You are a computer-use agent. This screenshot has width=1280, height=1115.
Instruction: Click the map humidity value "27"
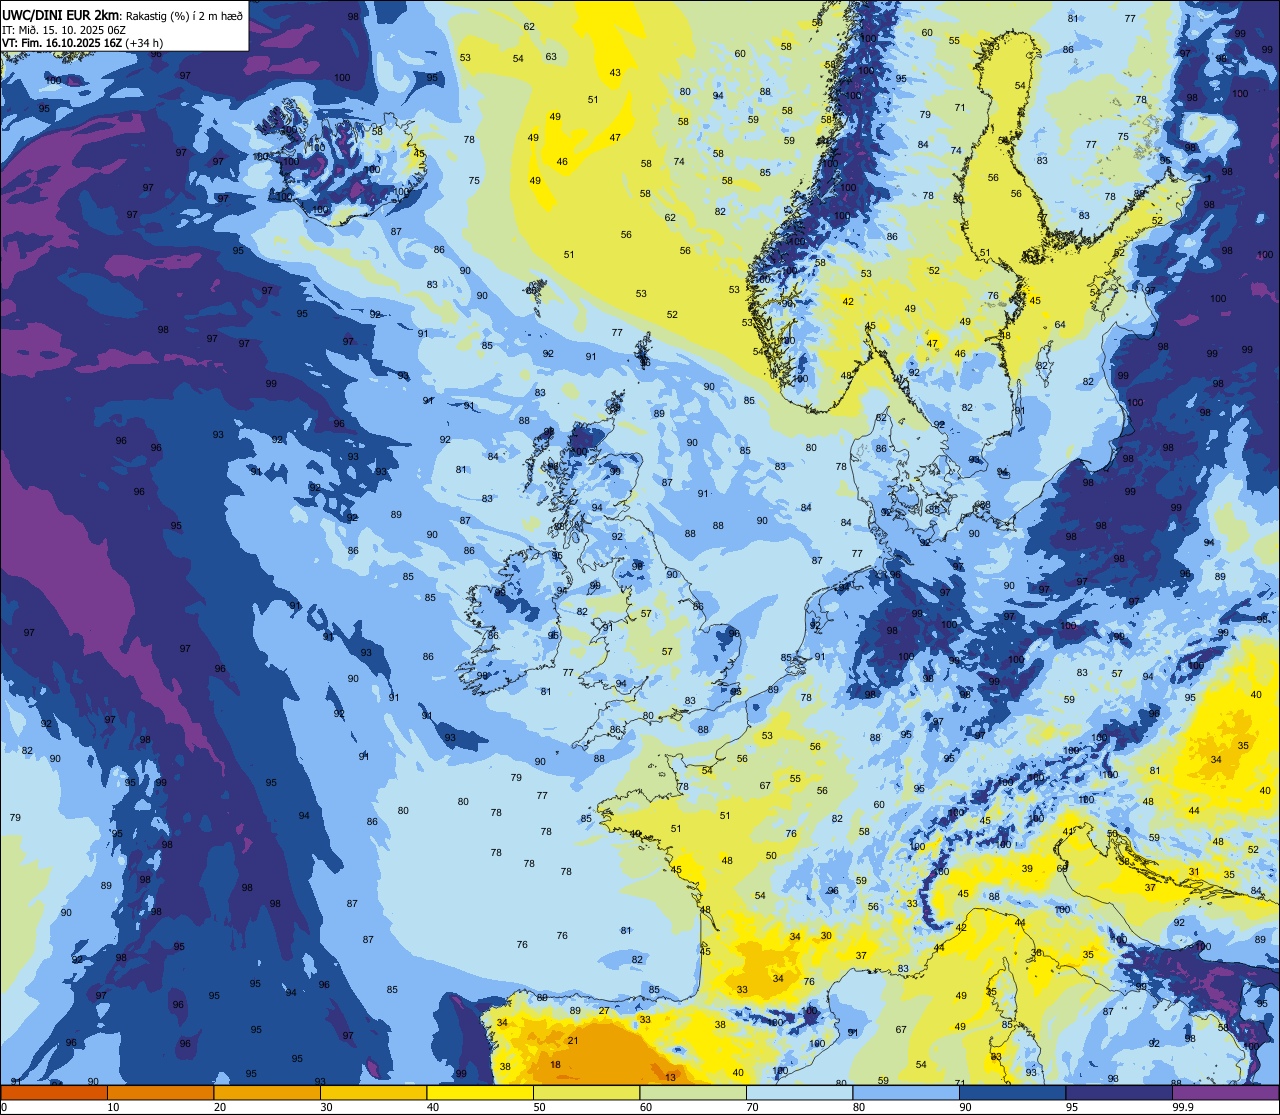(604, 1011)
